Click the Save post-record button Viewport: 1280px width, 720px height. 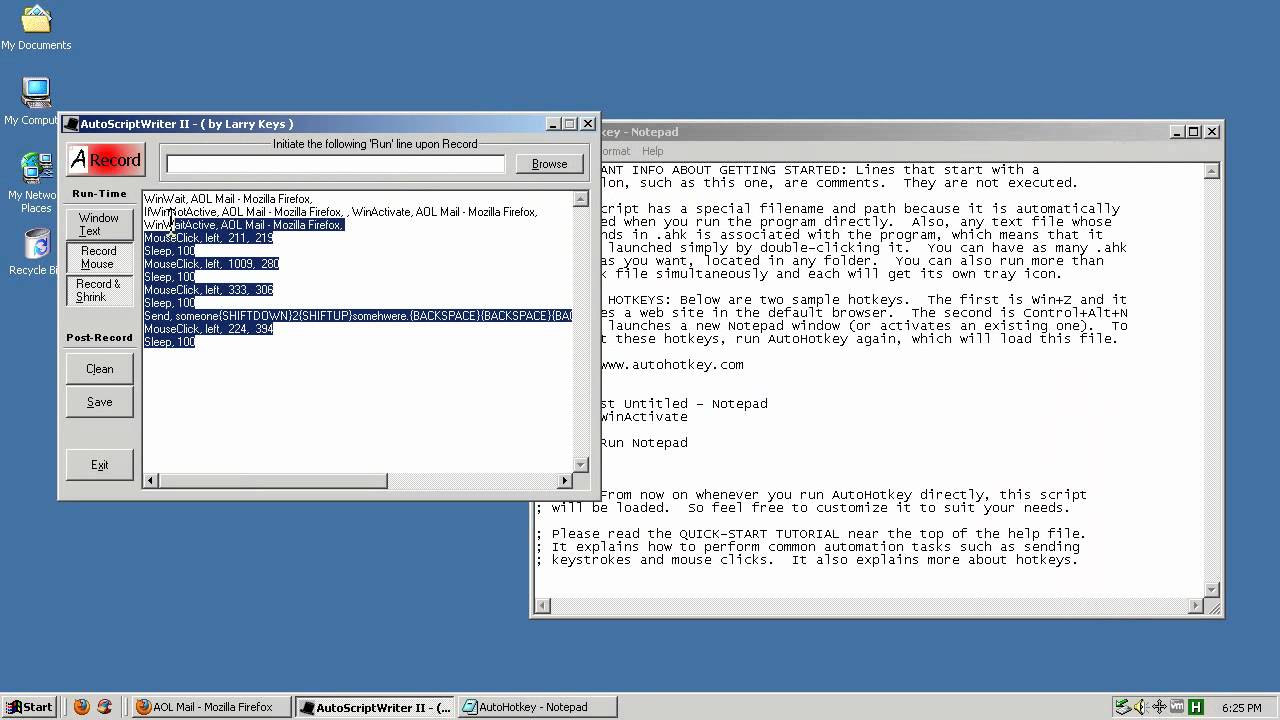pos(99,402)
